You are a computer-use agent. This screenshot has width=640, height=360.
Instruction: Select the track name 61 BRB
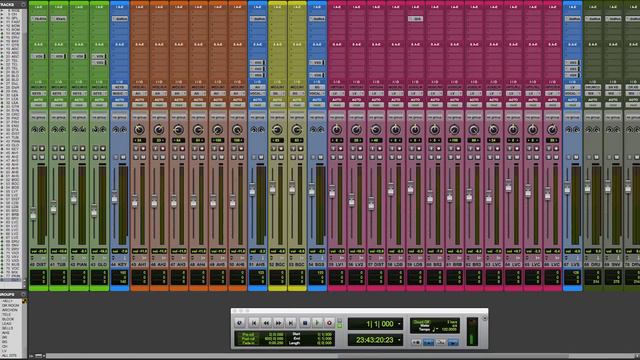454,265
